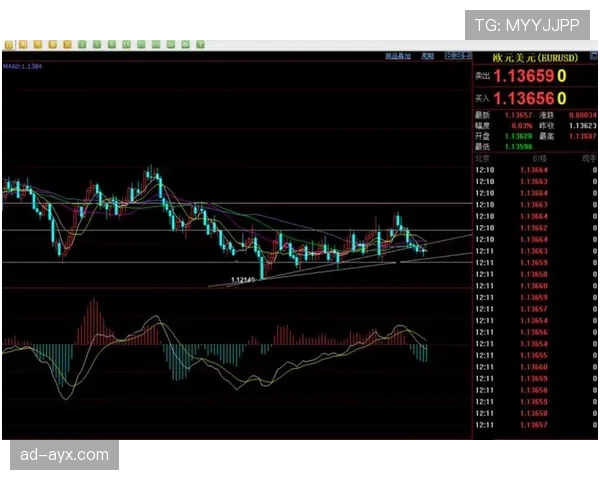This screenshot has width=600, height=480.
Task: Click the MA60 indicator label on chart
Action: click(x=22, y=66)
